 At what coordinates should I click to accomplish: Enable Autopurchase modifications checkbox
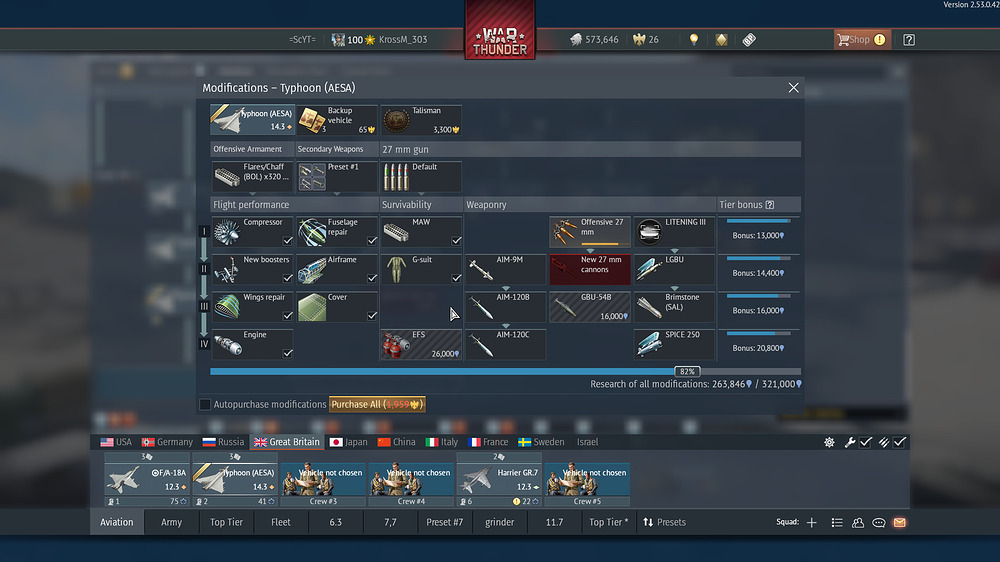coord(205,405)
